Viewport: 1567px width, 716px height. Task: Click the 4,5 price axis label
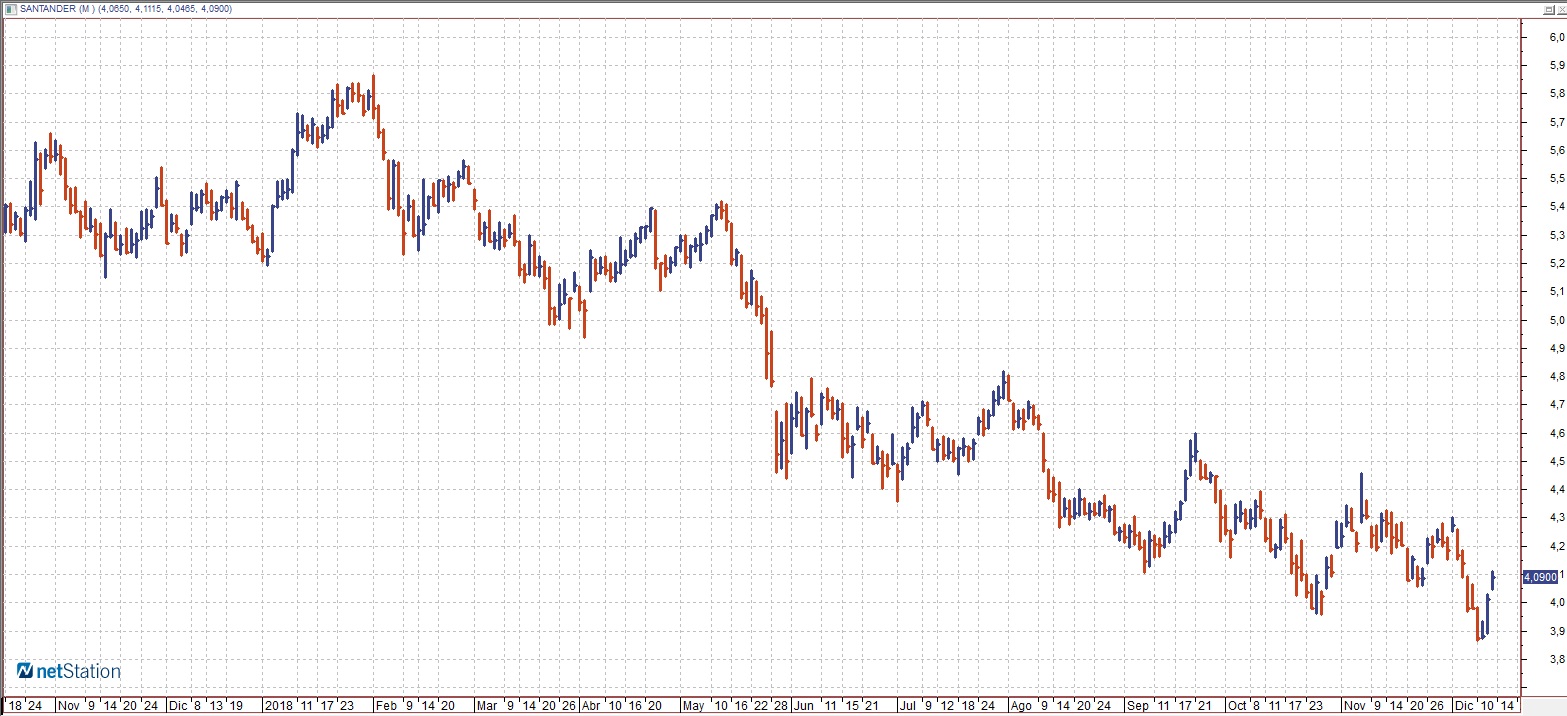tap(1556, 462)
